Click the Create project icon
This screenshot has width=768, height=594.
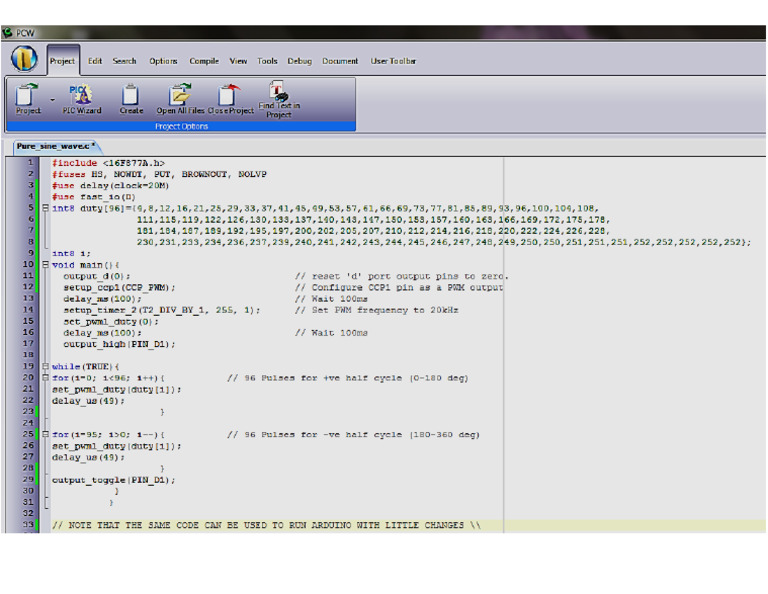click(x=131, y=99)
